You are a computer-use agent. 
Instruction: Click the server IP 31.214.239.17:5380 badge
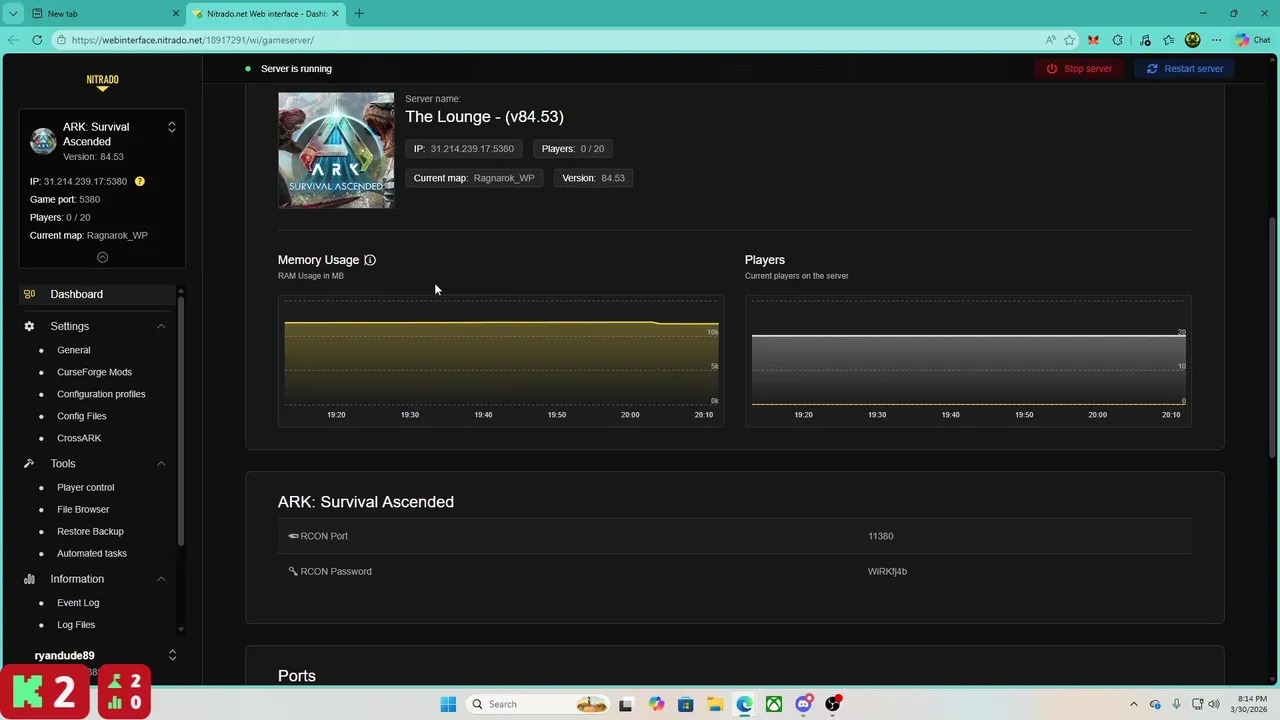[464, 149]
